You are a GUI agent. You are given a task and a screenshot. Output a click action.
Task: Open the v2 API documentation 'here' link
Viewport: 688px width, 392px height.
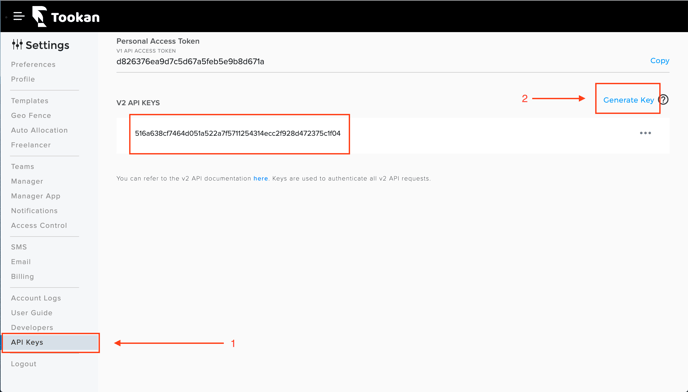(261, 178)
